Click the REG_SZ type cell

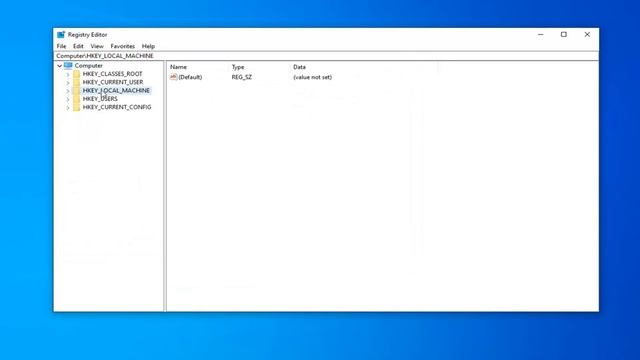tap(242, 77)
